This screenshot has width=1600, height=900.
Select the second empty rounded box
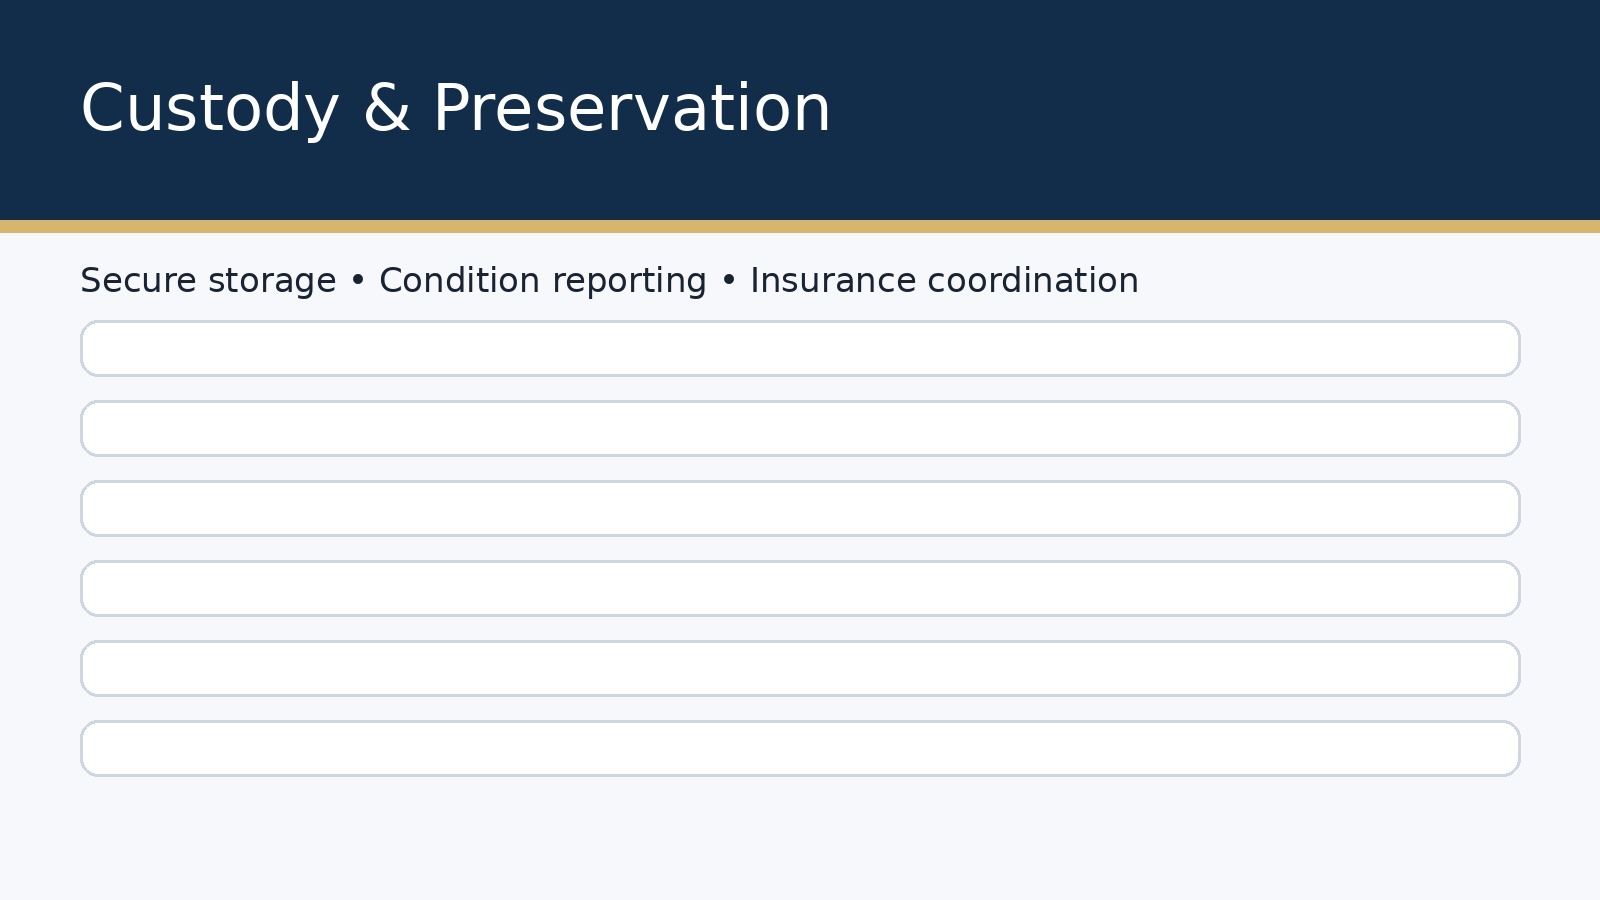(x=800, y=429)
